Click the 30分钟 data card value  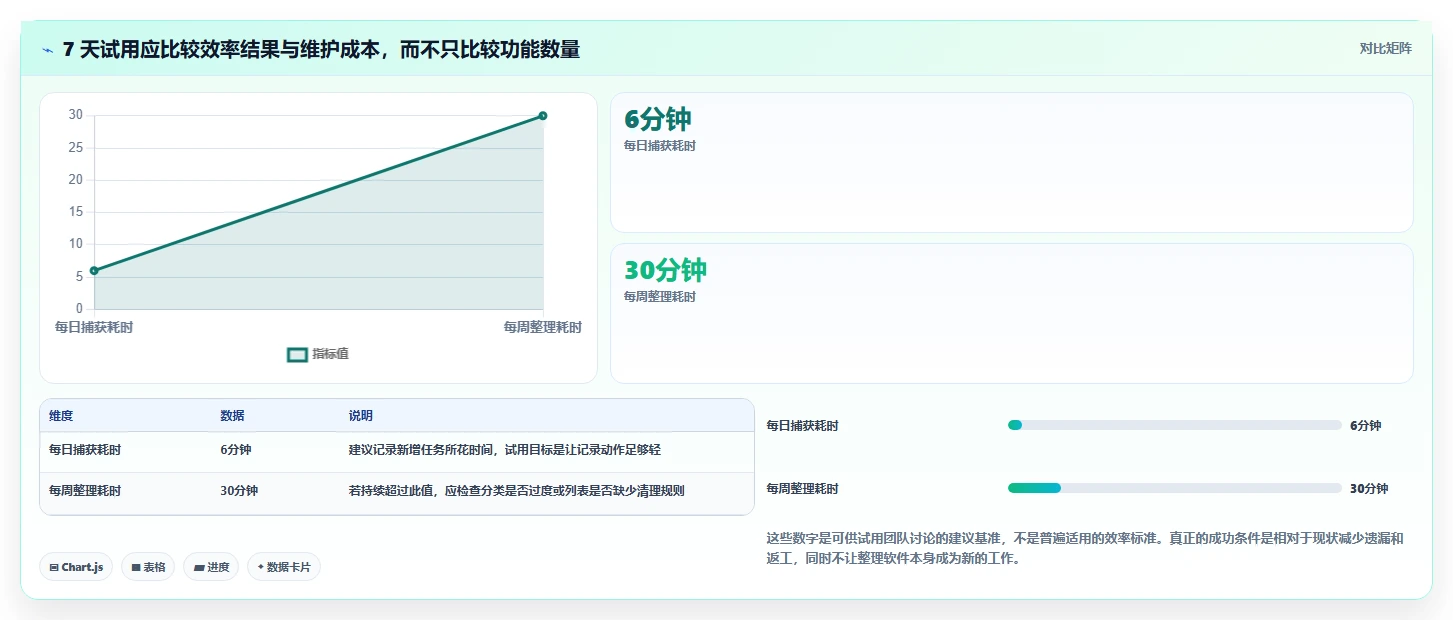coord(665,270)
